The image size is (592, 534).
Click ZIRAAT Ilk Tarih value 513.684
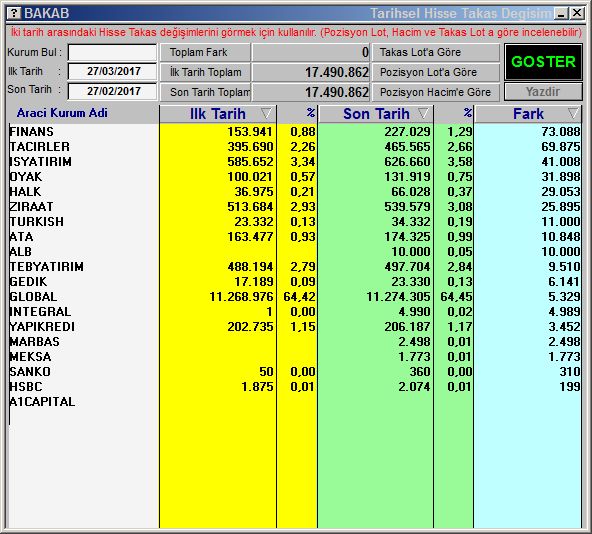[250, 207]
